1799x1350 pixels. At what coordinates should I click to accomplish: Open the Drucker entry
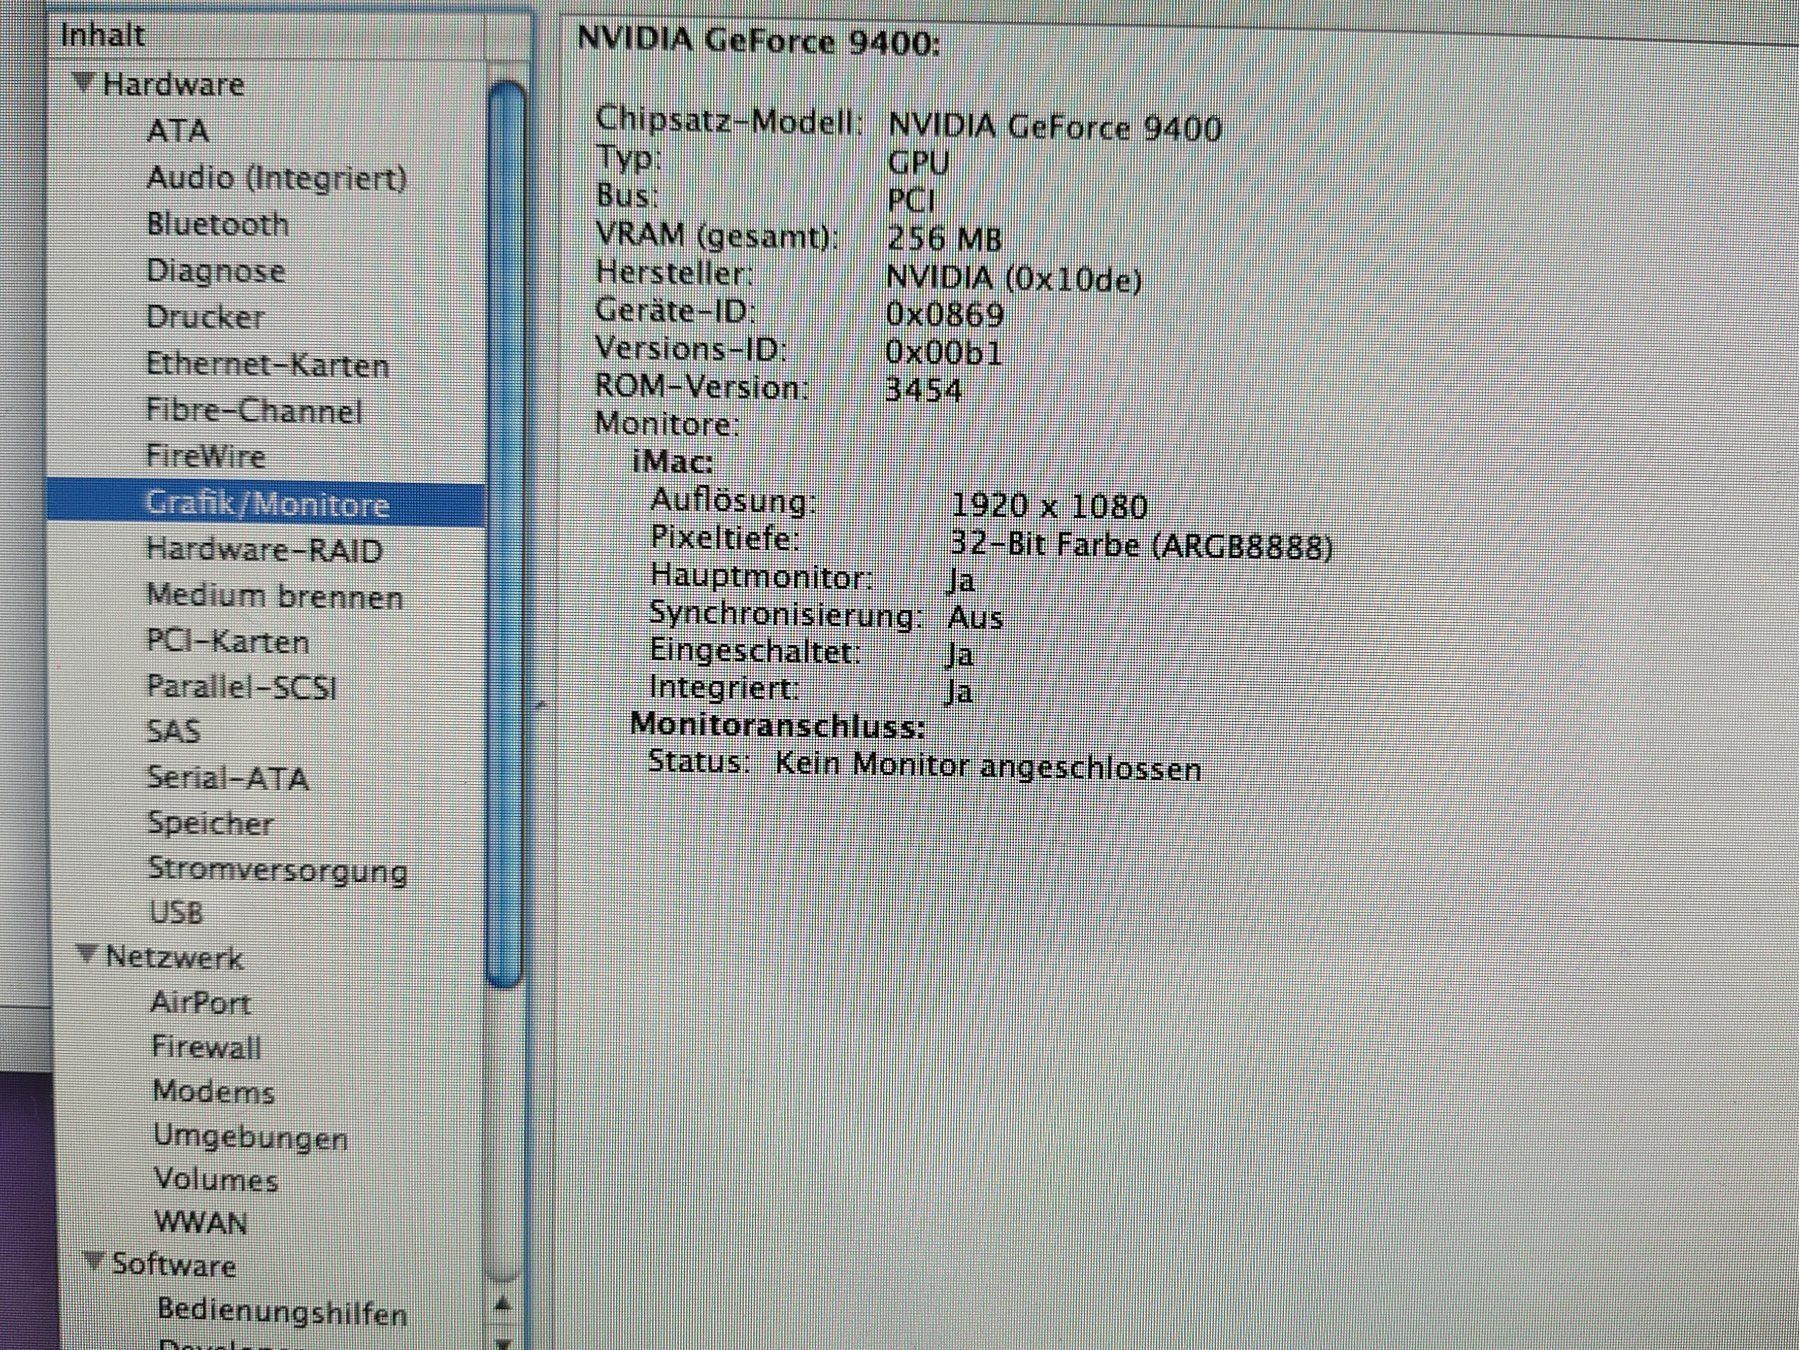[205, 317]
